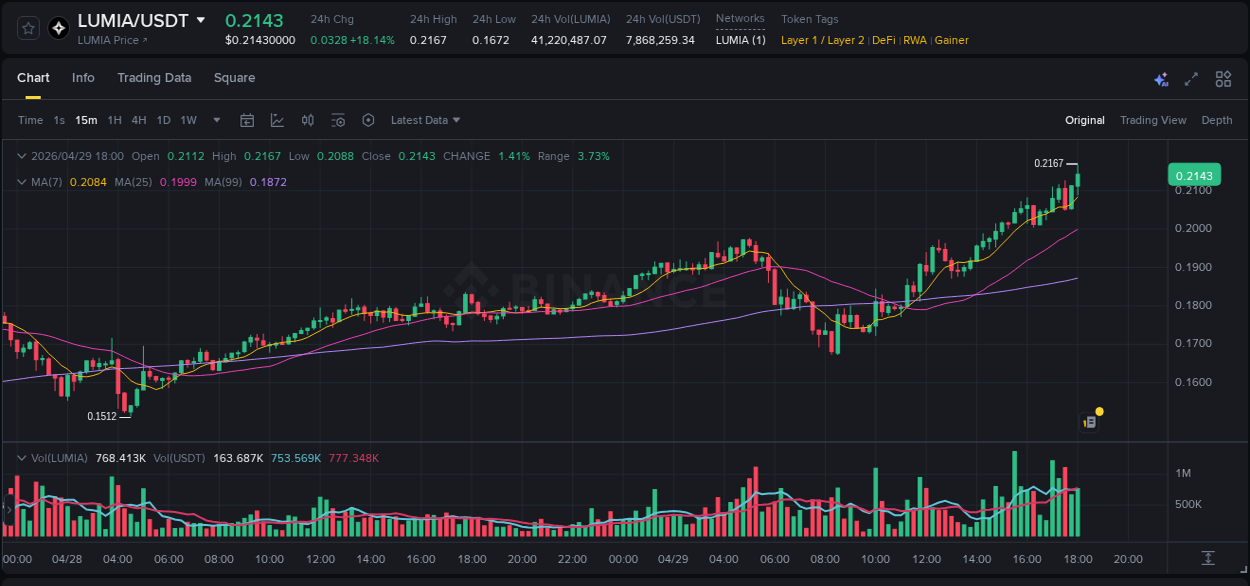Open the date range calendar picker
Image resolution: width=1250 pixels, height=586 pixels.
click(x=247, y=120)
